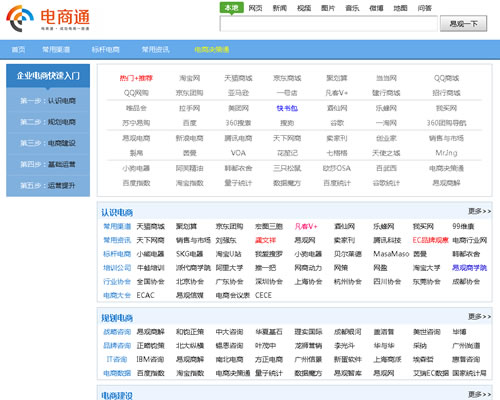Click the 四川协会 link
The width and height of the screenshot is (500, 400).
(387, 281)
